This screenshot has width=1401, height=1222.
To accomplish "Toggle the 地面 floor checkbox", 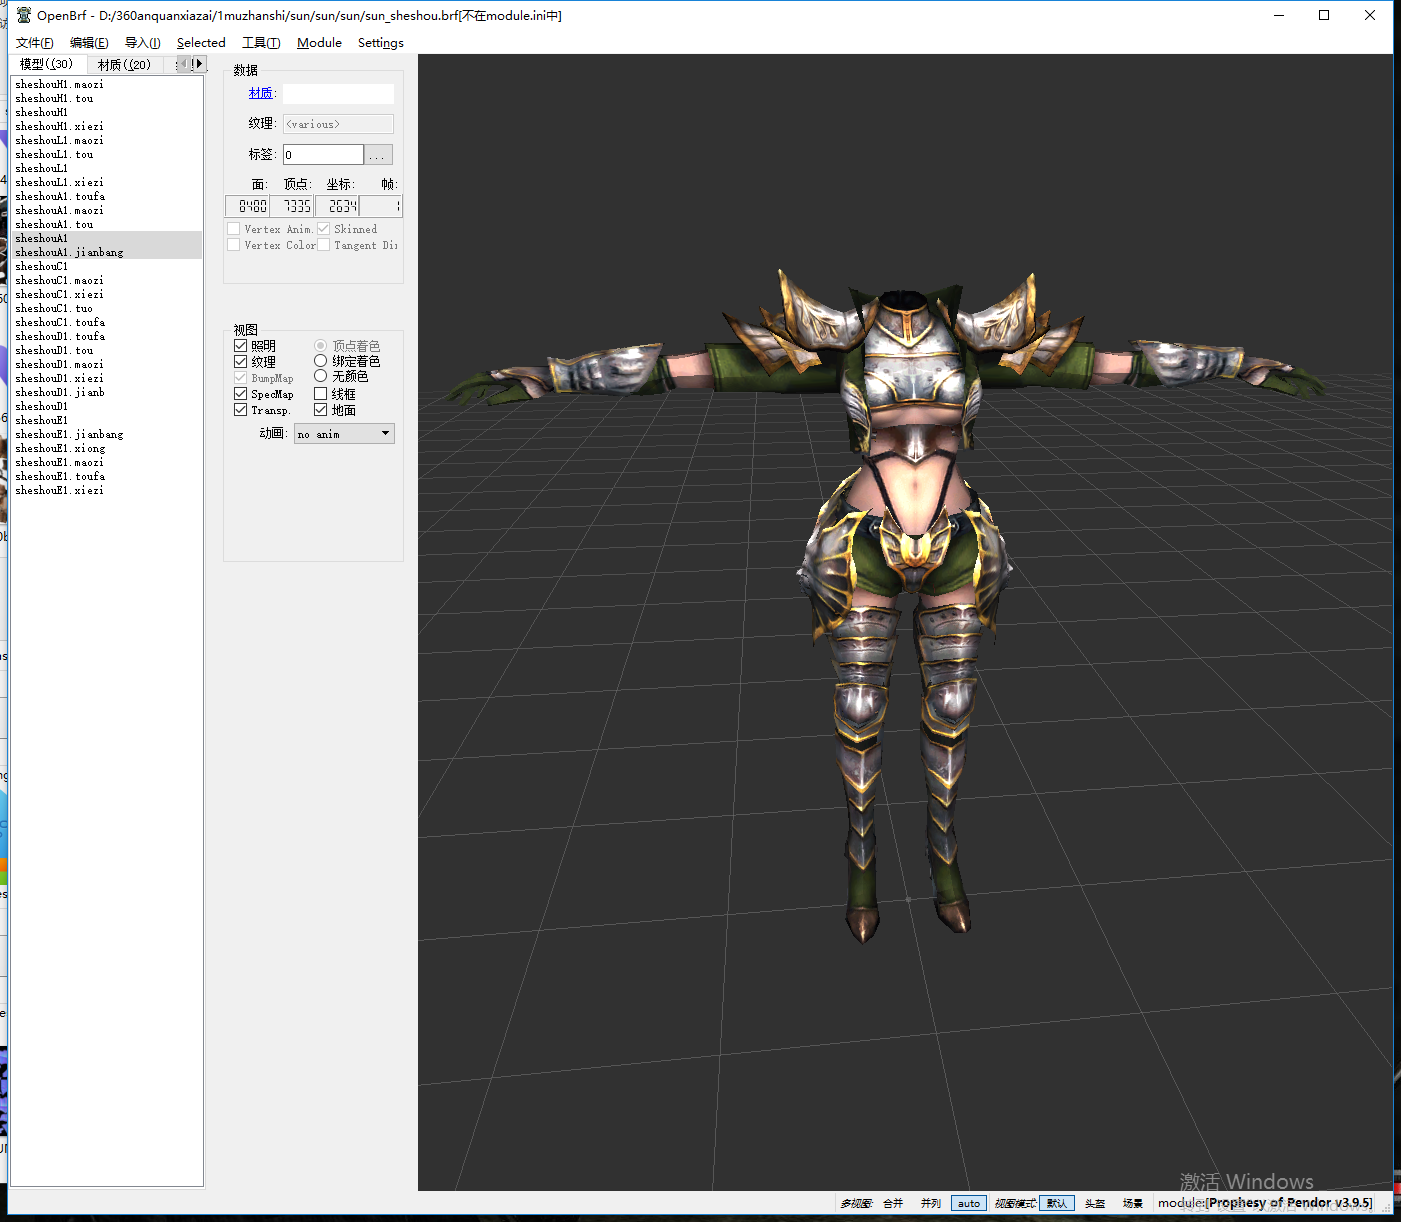I will pos(320,410).
